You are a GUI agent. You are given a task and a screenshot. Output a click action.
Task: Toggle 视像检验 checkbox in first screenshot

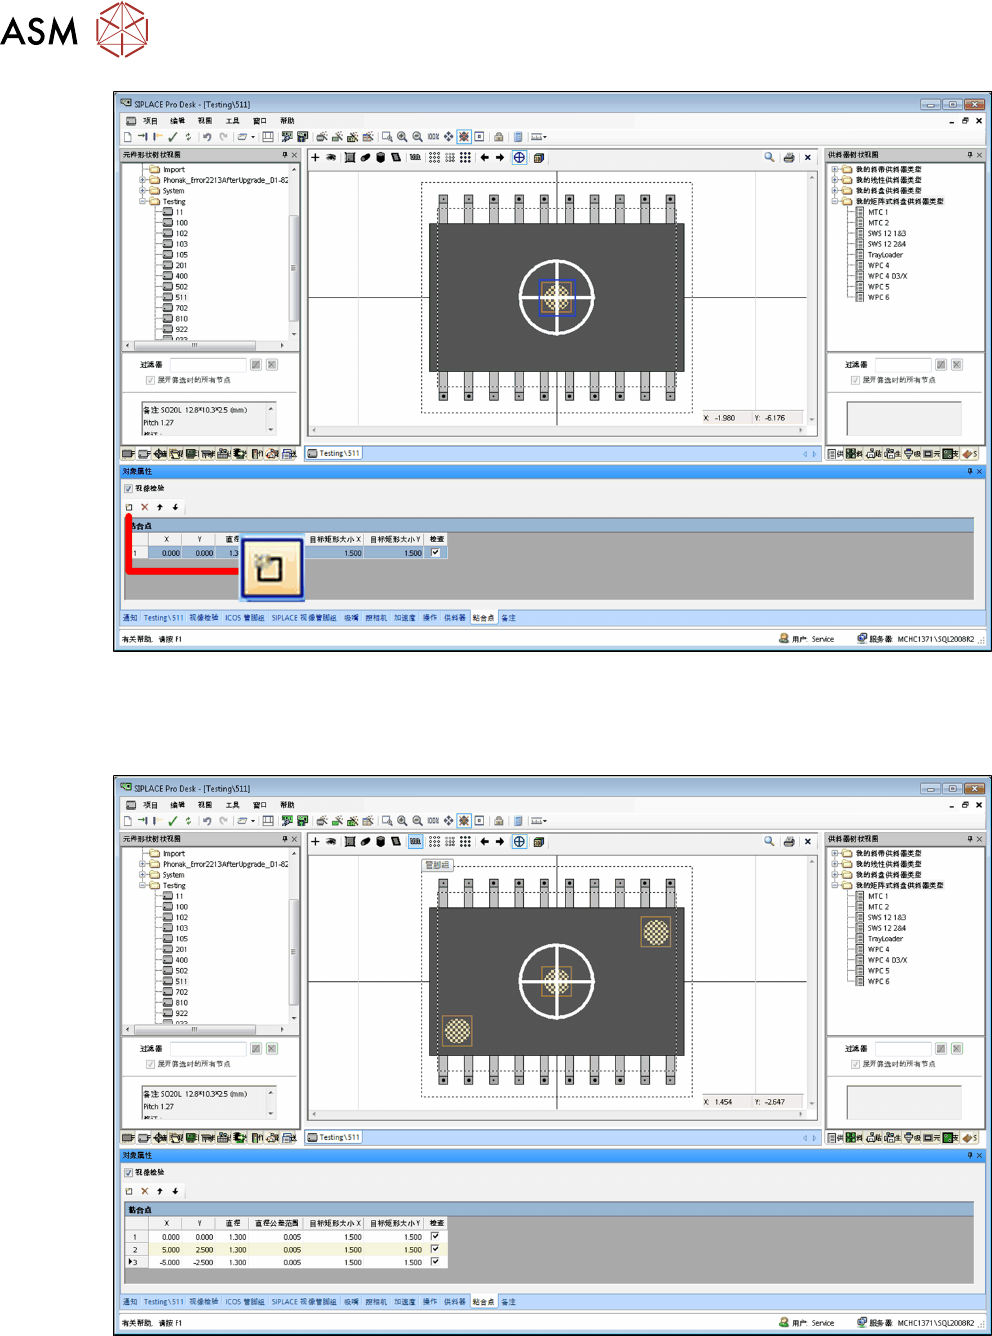[x=128, y=489]
